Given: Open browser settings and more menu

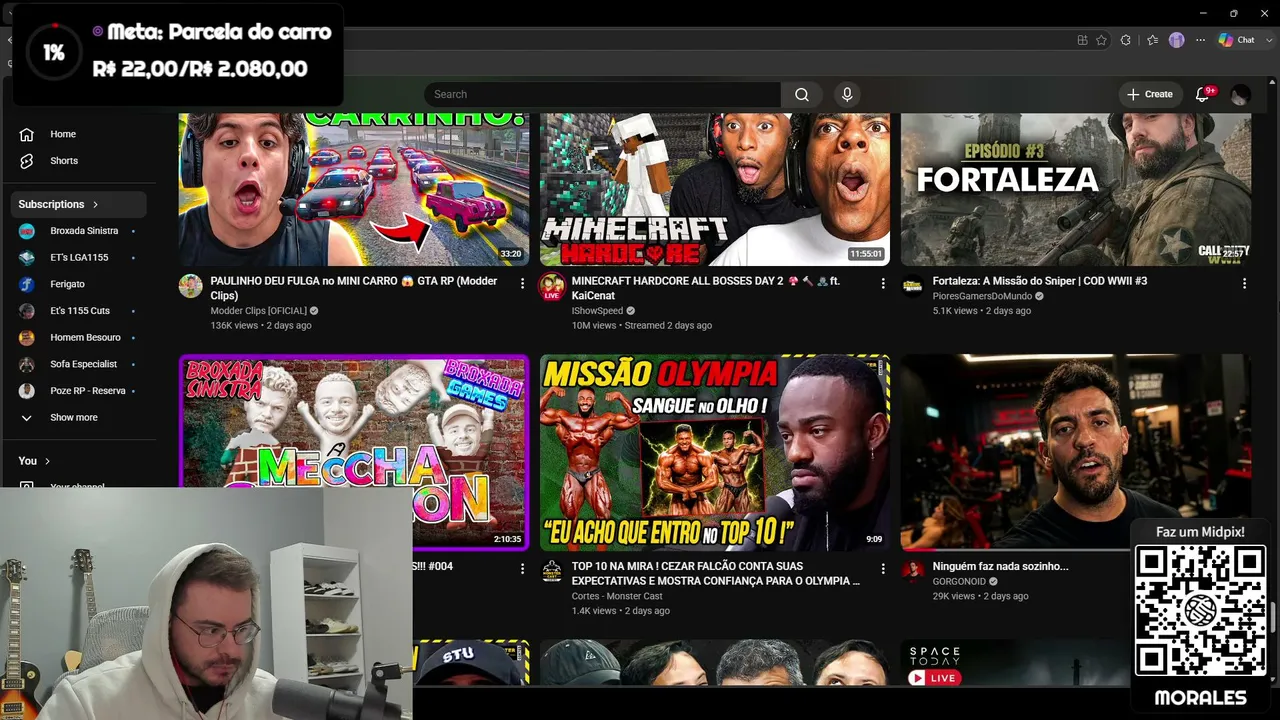Looking at the screenshot, I should [x=1201, y=40].
